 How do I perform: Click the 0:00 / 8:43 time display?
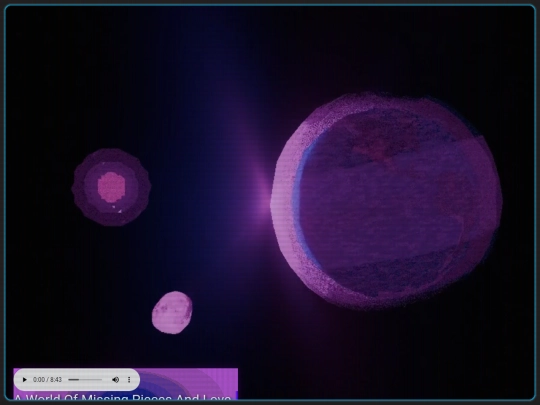[47, 380]
